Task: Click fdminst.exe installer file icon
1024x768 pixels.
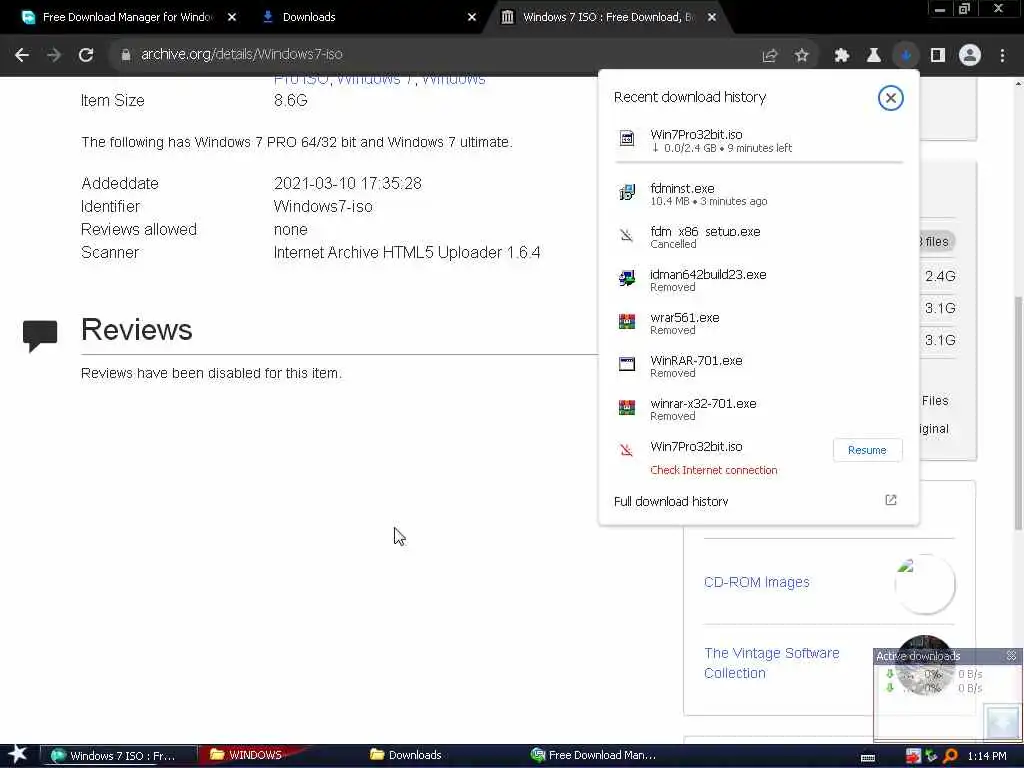Action: point(627,192)
